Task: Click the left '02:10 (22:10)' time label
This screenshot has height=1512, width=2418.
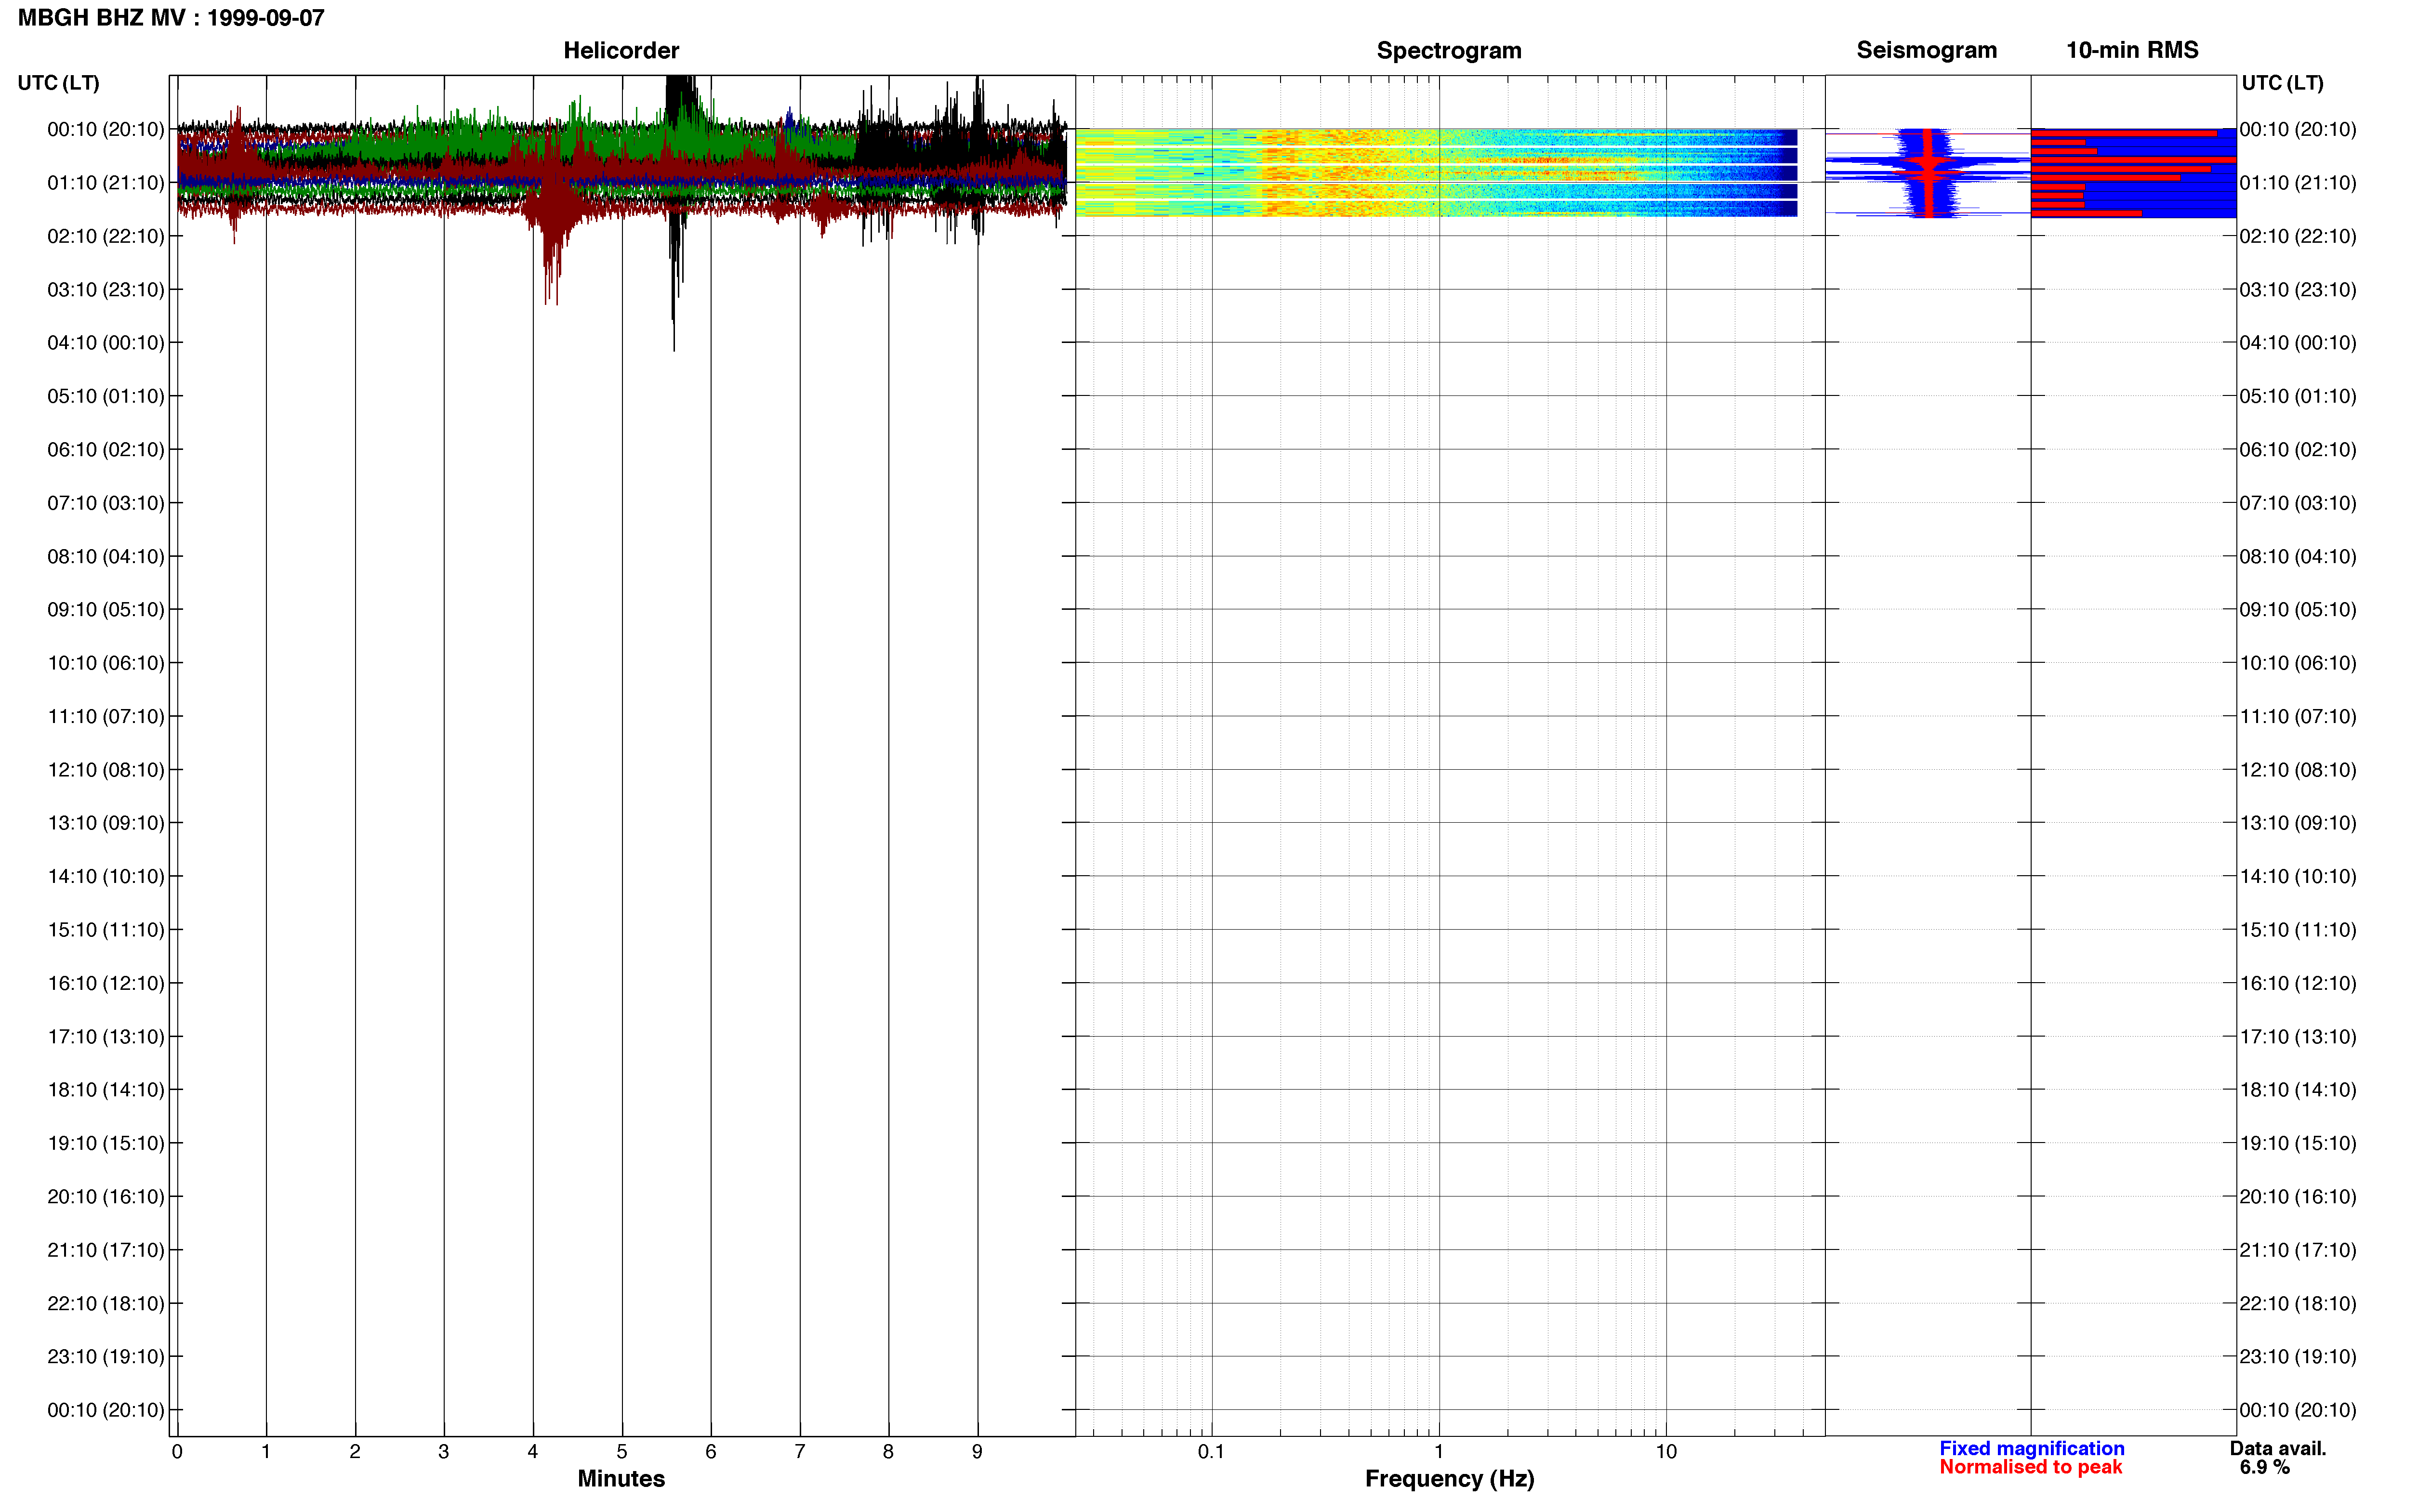Action: [106, 236]
